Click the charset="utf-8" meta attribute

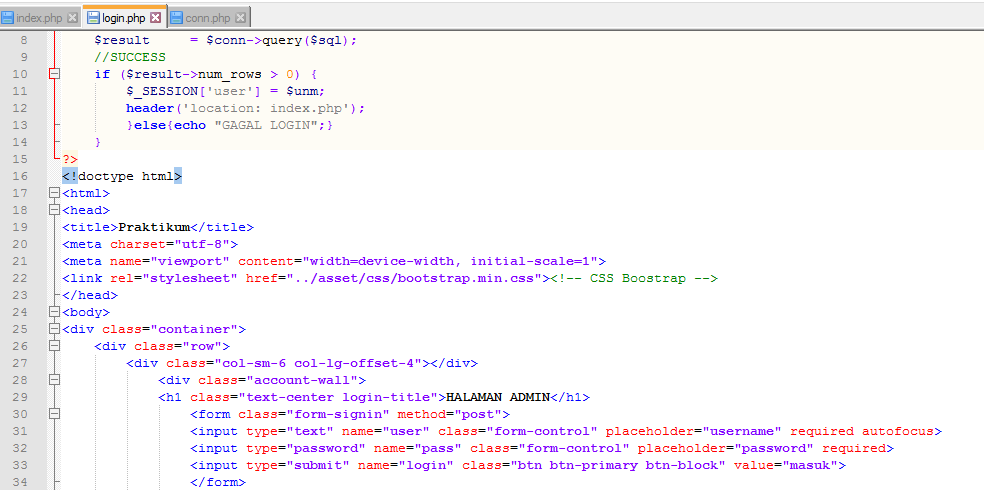(x=169, y=244)
